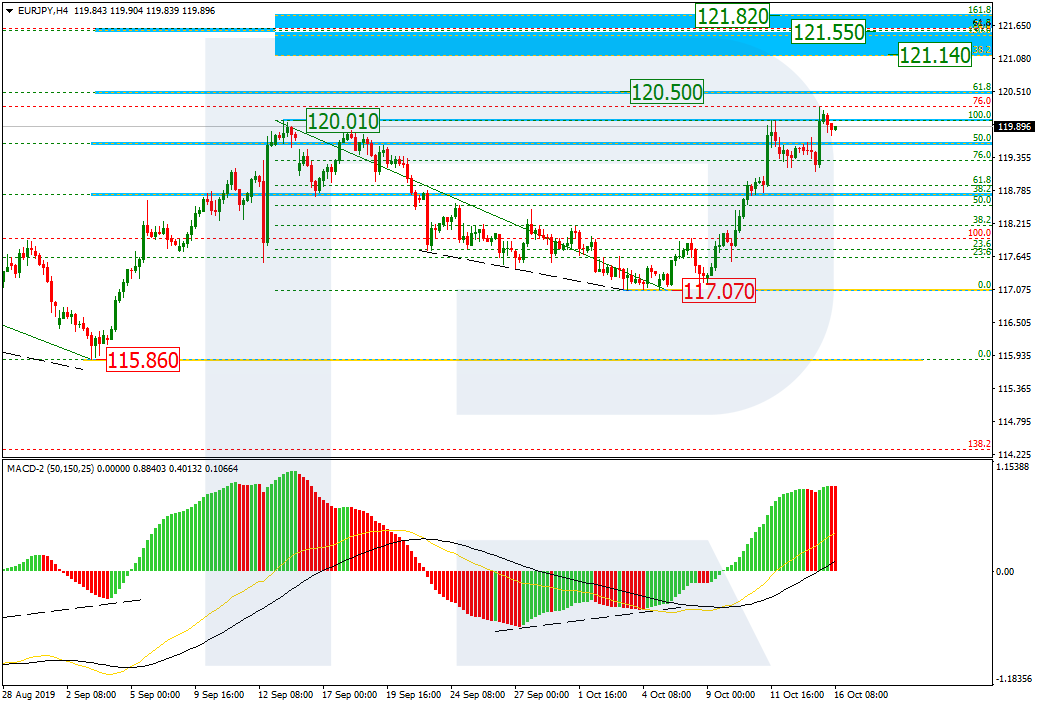This screenshot has height=706, width=1038.
Task: Click the 0.0 Fibonacci label at 117.070 level
Action: pyautogui.click(x=983, y=285)
